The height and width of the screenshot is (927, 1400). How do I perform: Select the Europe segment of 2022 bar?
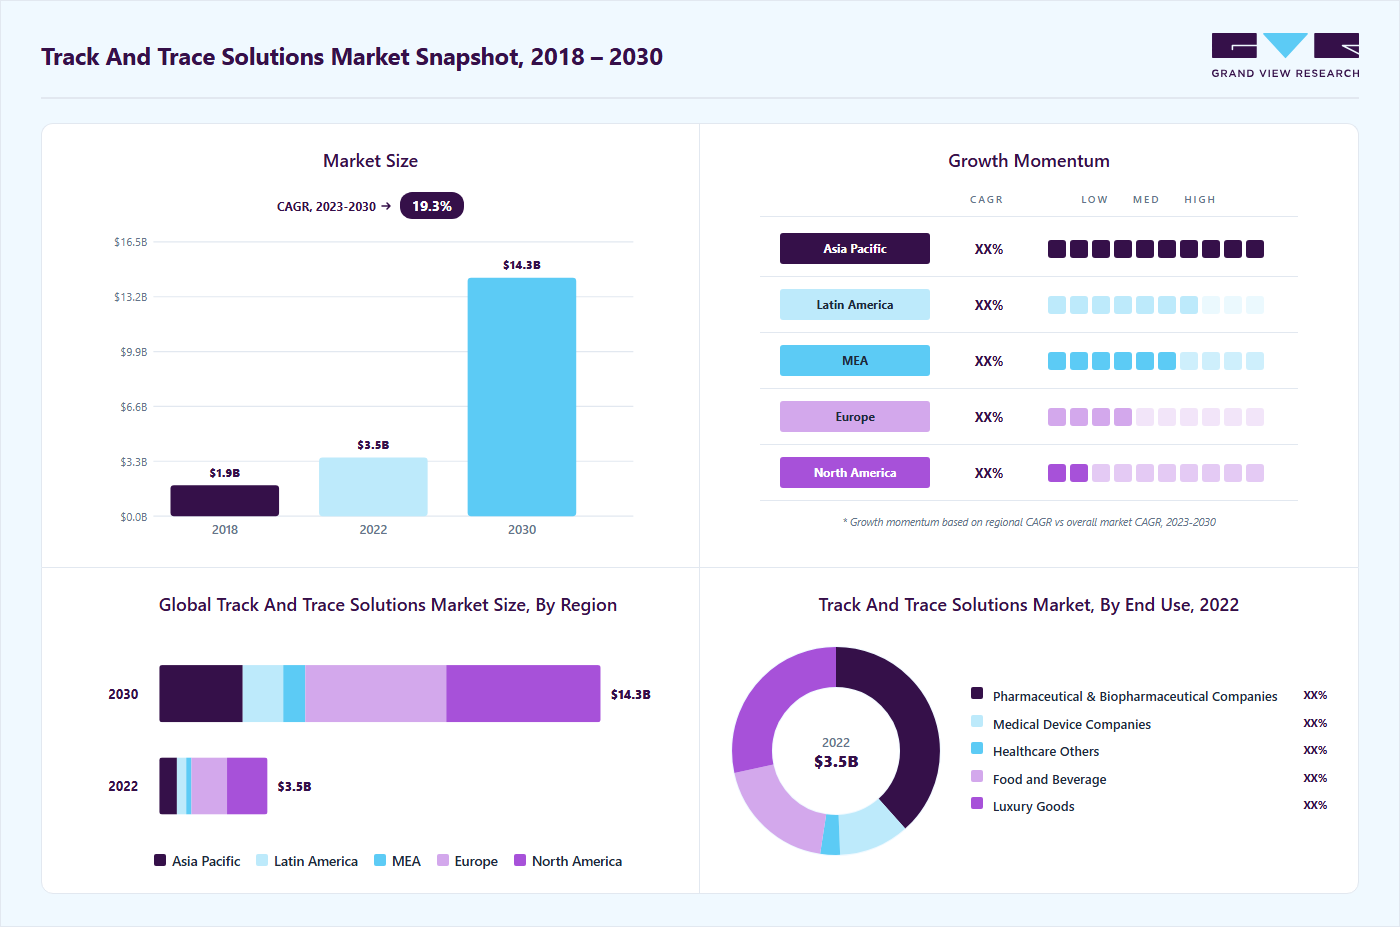(209, 786)
